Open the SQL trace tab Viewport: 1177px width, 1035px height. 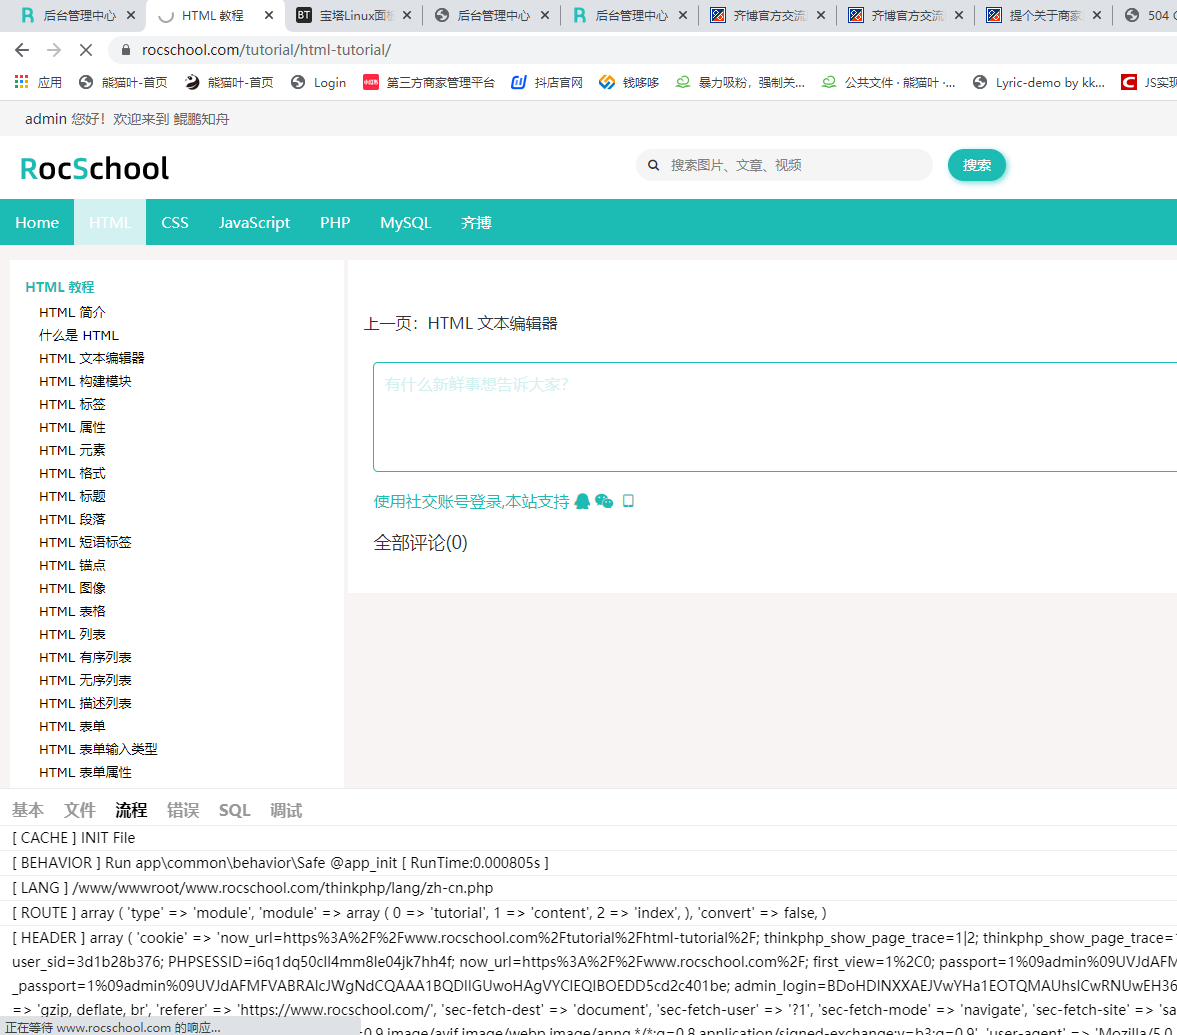[x=235, y=810]
